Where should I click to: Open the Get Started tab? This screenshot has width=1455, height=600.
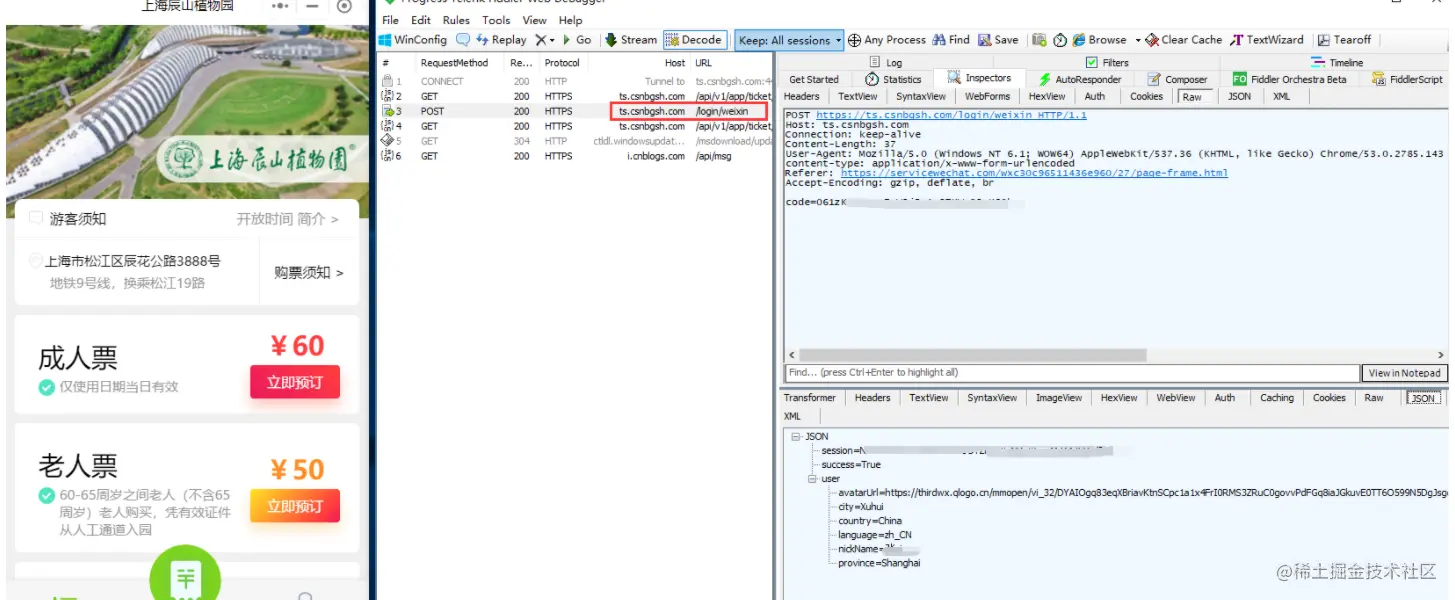[814, 79]
